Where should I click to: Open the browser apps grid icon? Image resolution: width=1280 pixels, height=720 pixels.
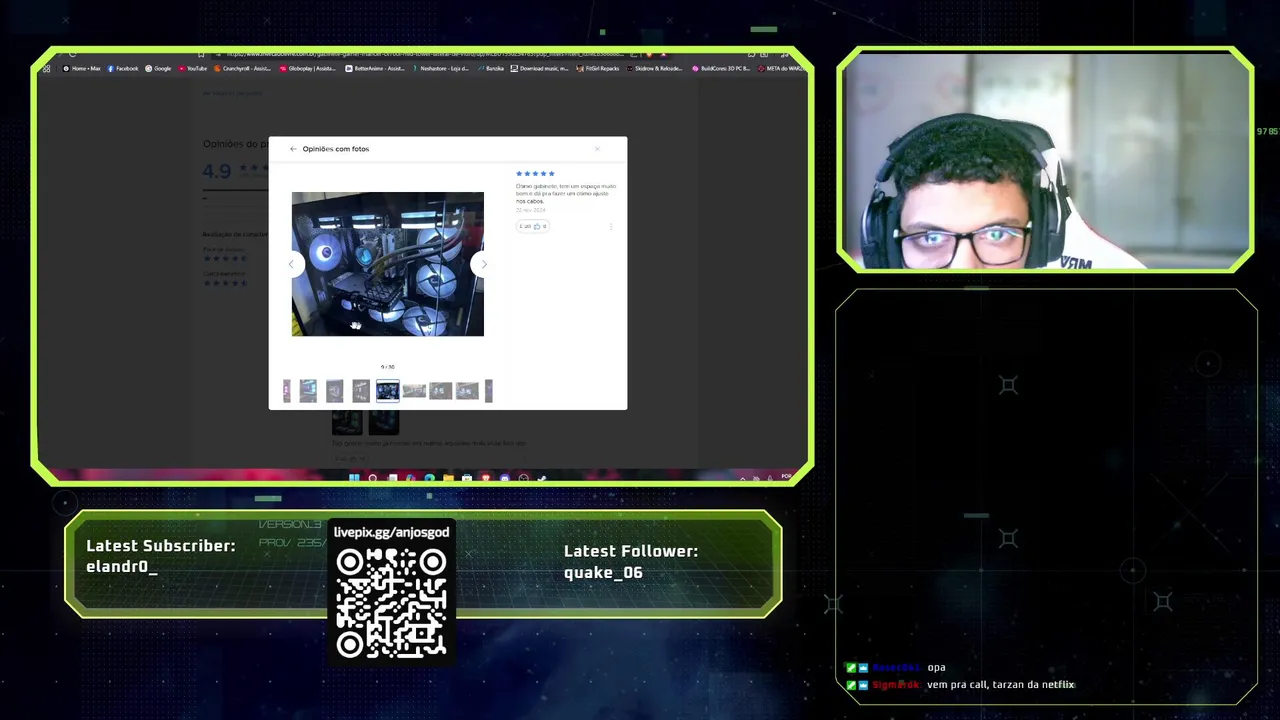[46, 69]
